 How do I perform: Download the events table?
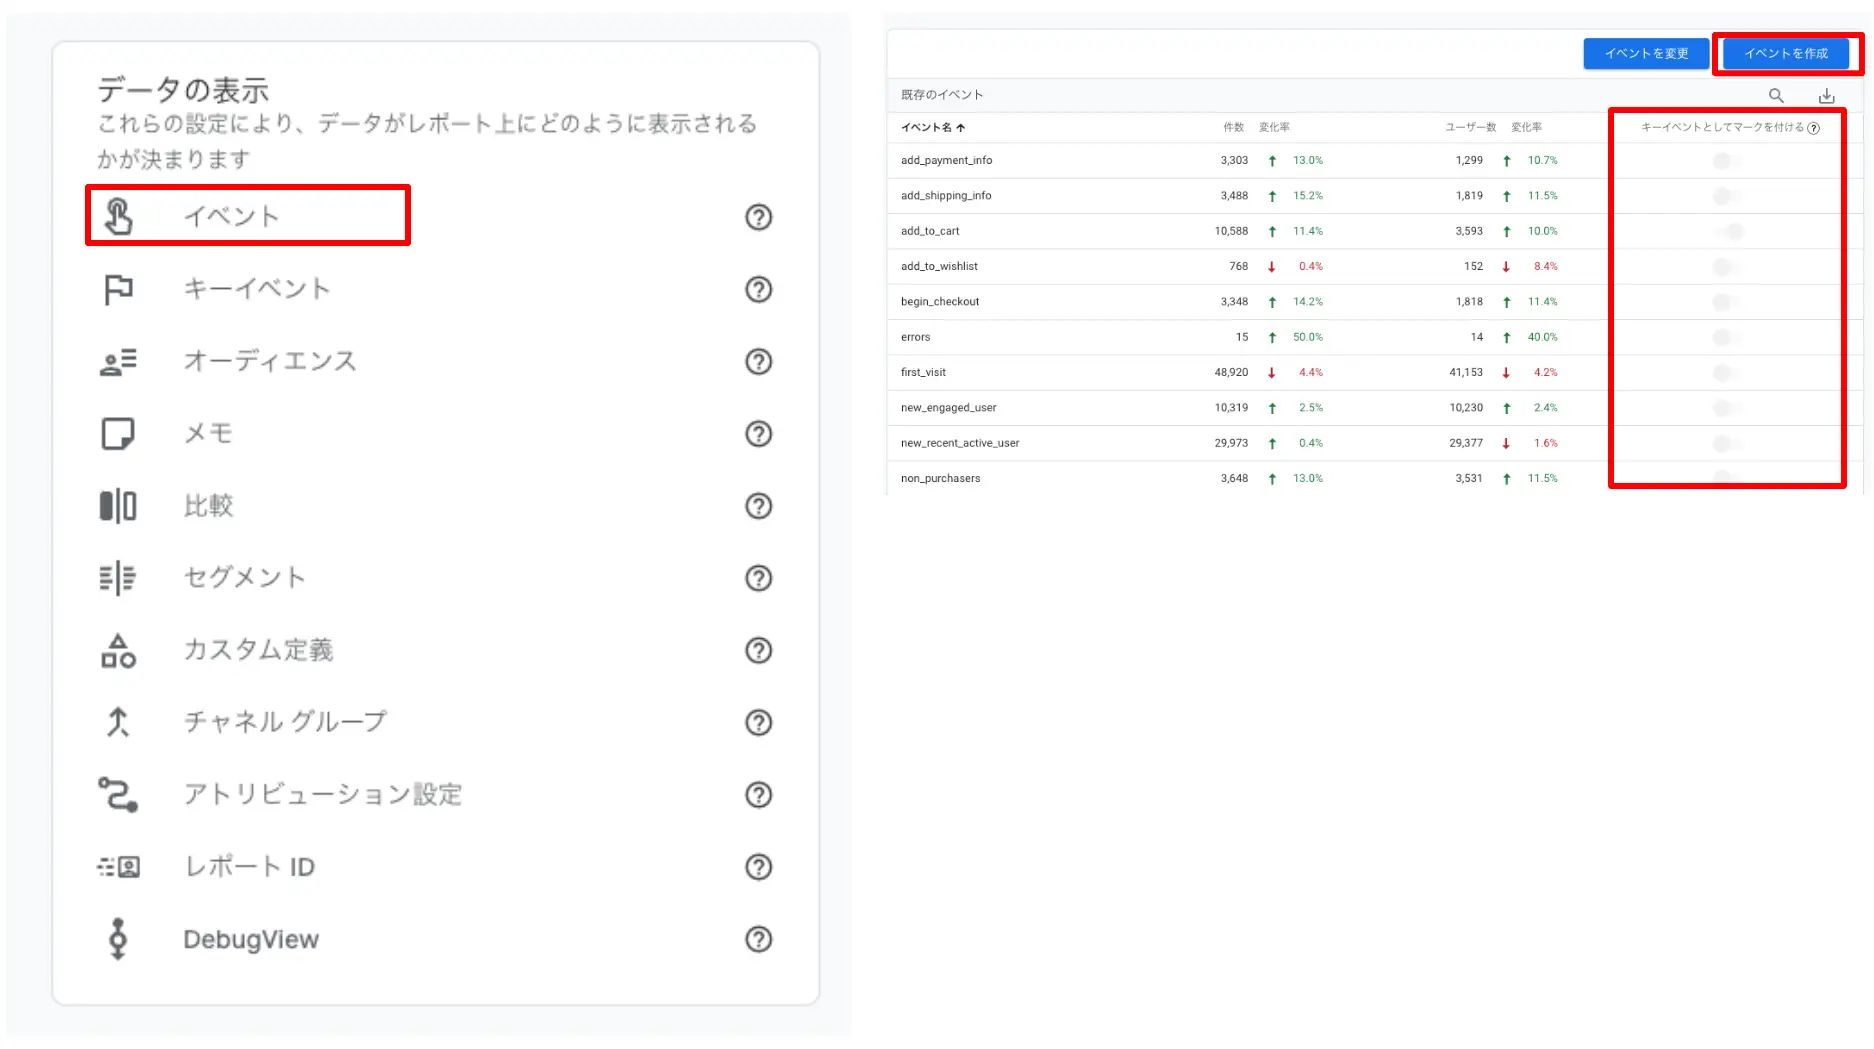(1826, 95)
